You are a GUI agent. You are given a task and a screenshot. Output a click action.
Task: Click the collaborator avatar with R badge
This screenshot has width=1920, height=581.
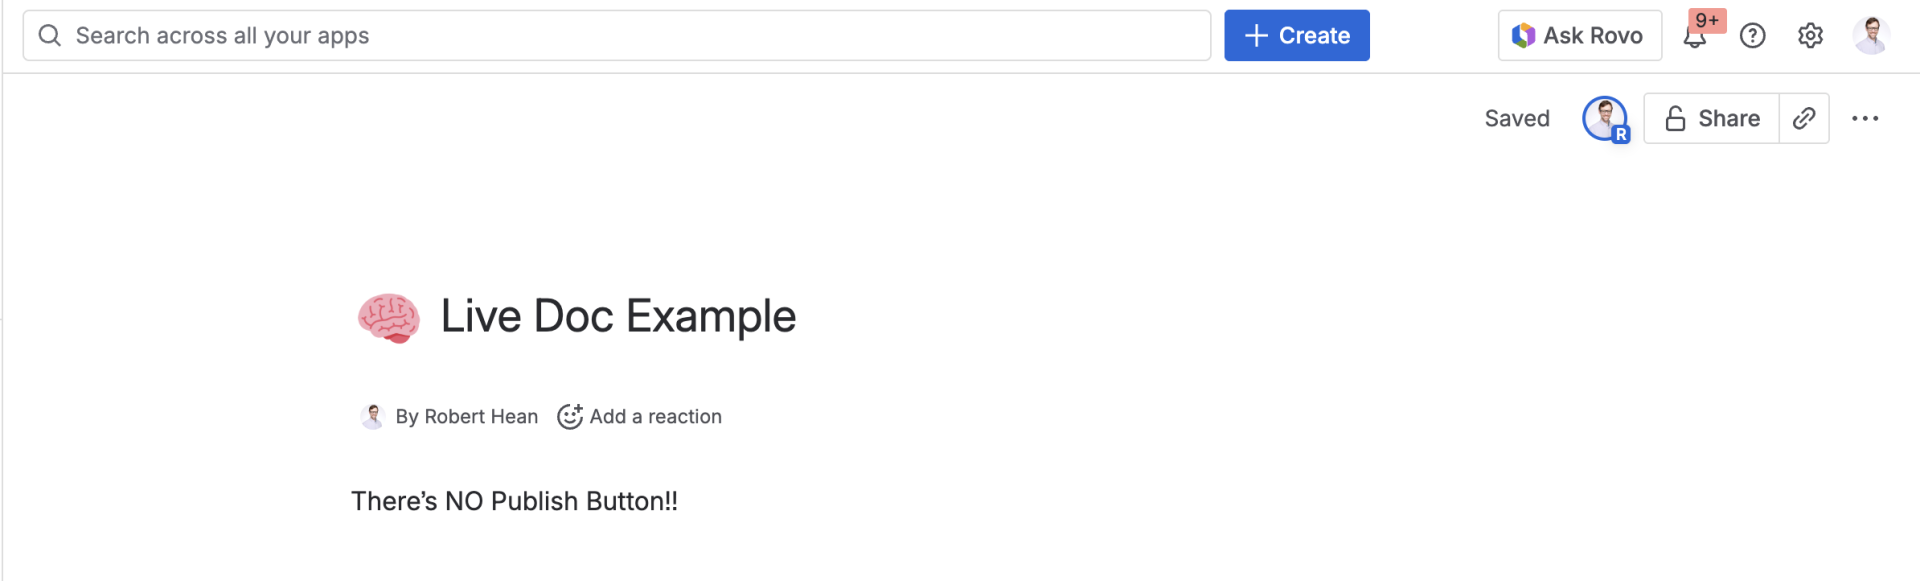tap(1605, 119)
